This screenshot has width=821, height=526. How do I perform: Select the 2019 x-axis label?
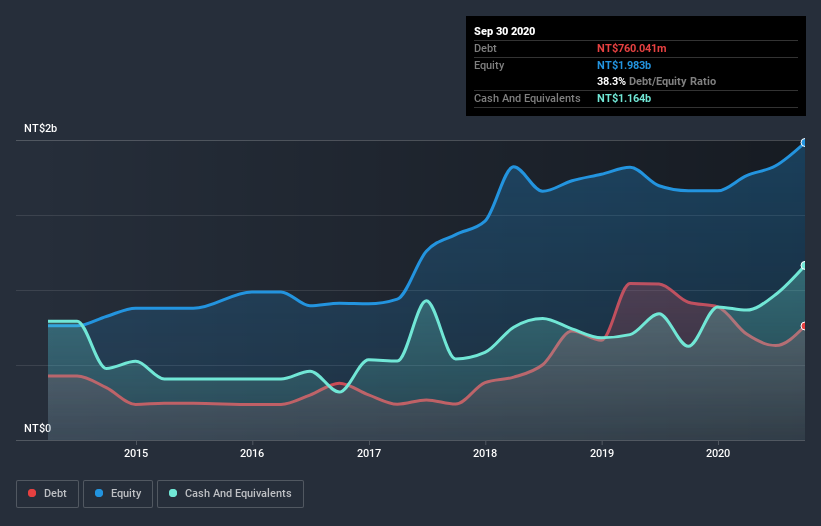(602, 453)
